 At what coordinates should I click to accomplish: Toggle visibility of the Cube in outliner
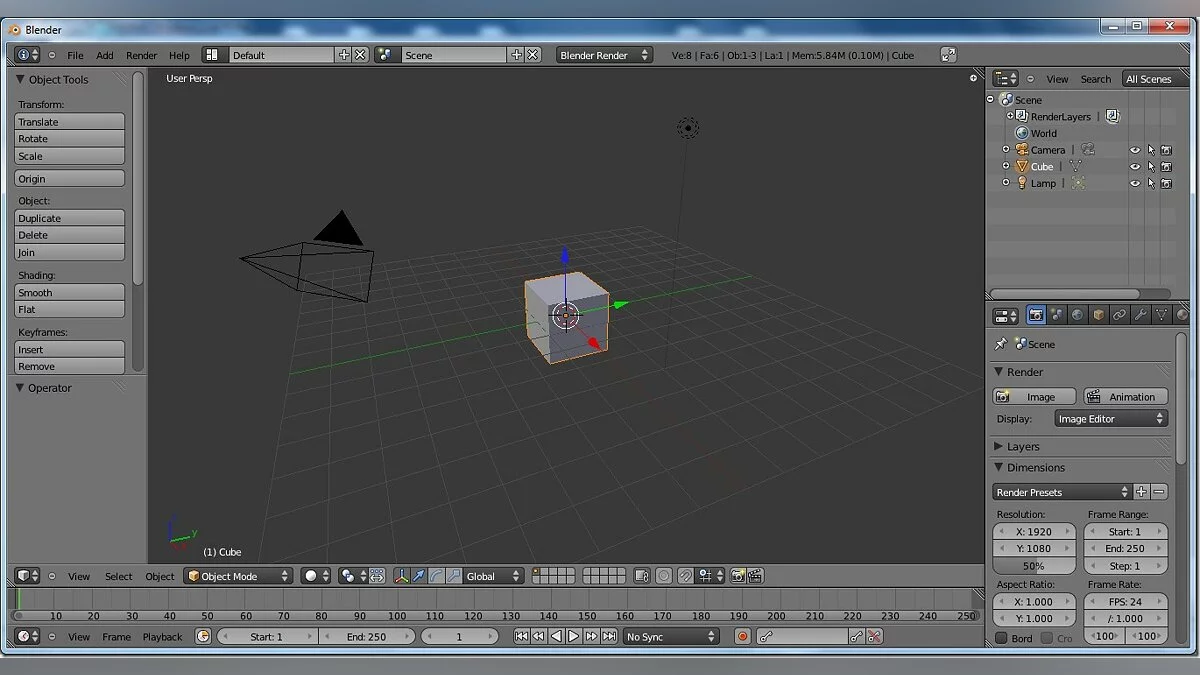coord(1135,166)
